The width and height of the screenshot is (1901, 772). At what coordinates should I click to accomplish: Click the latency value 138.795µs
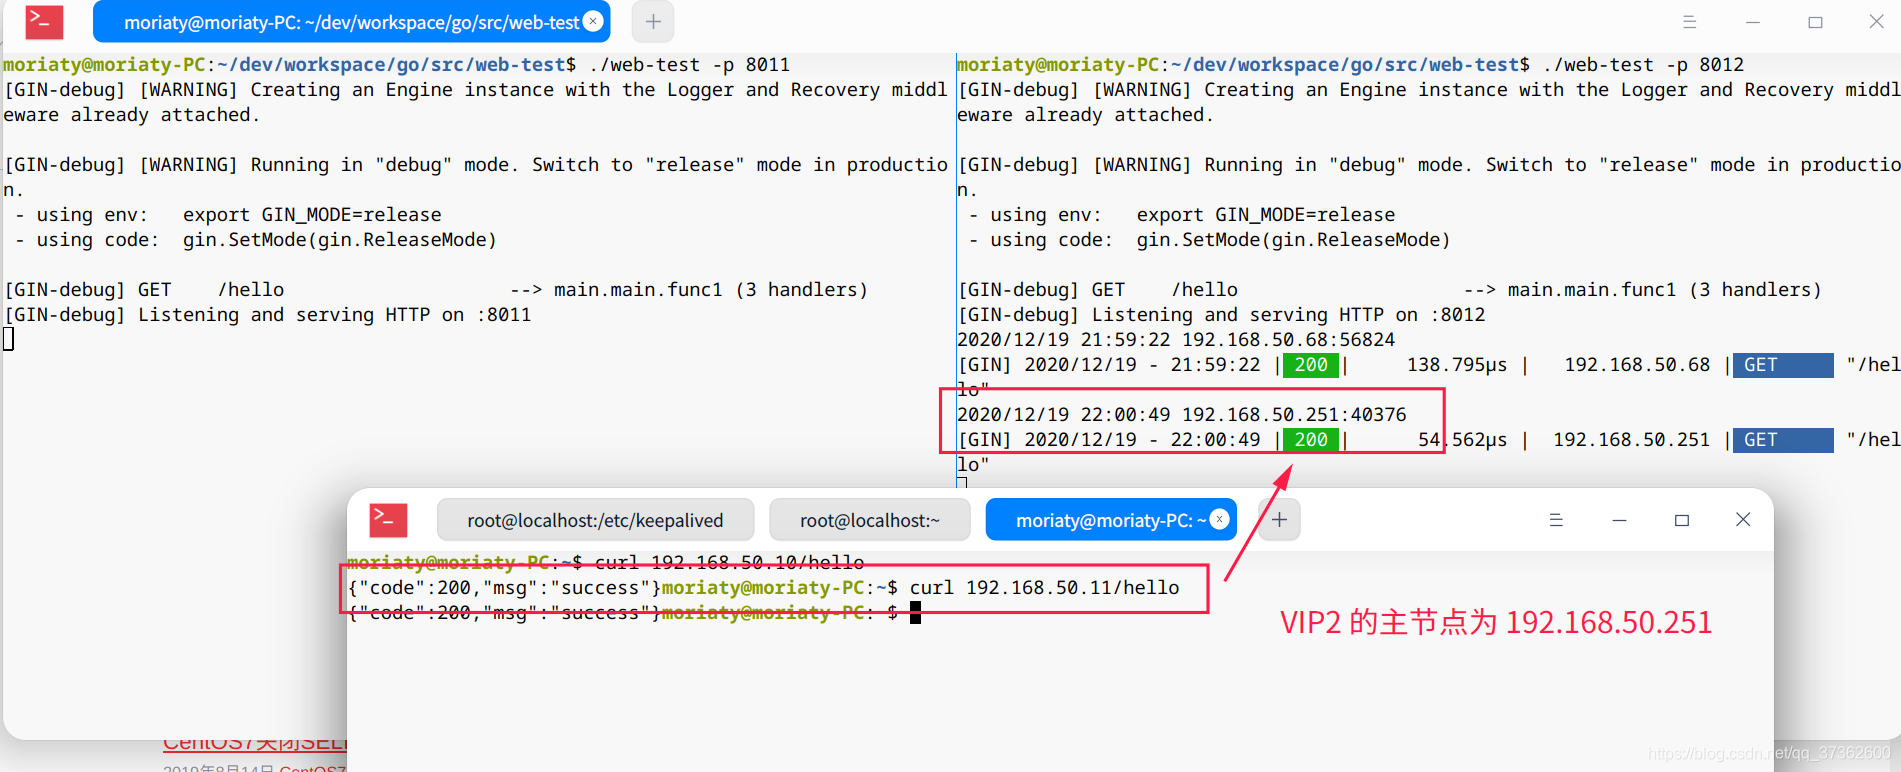(1457, 365)
